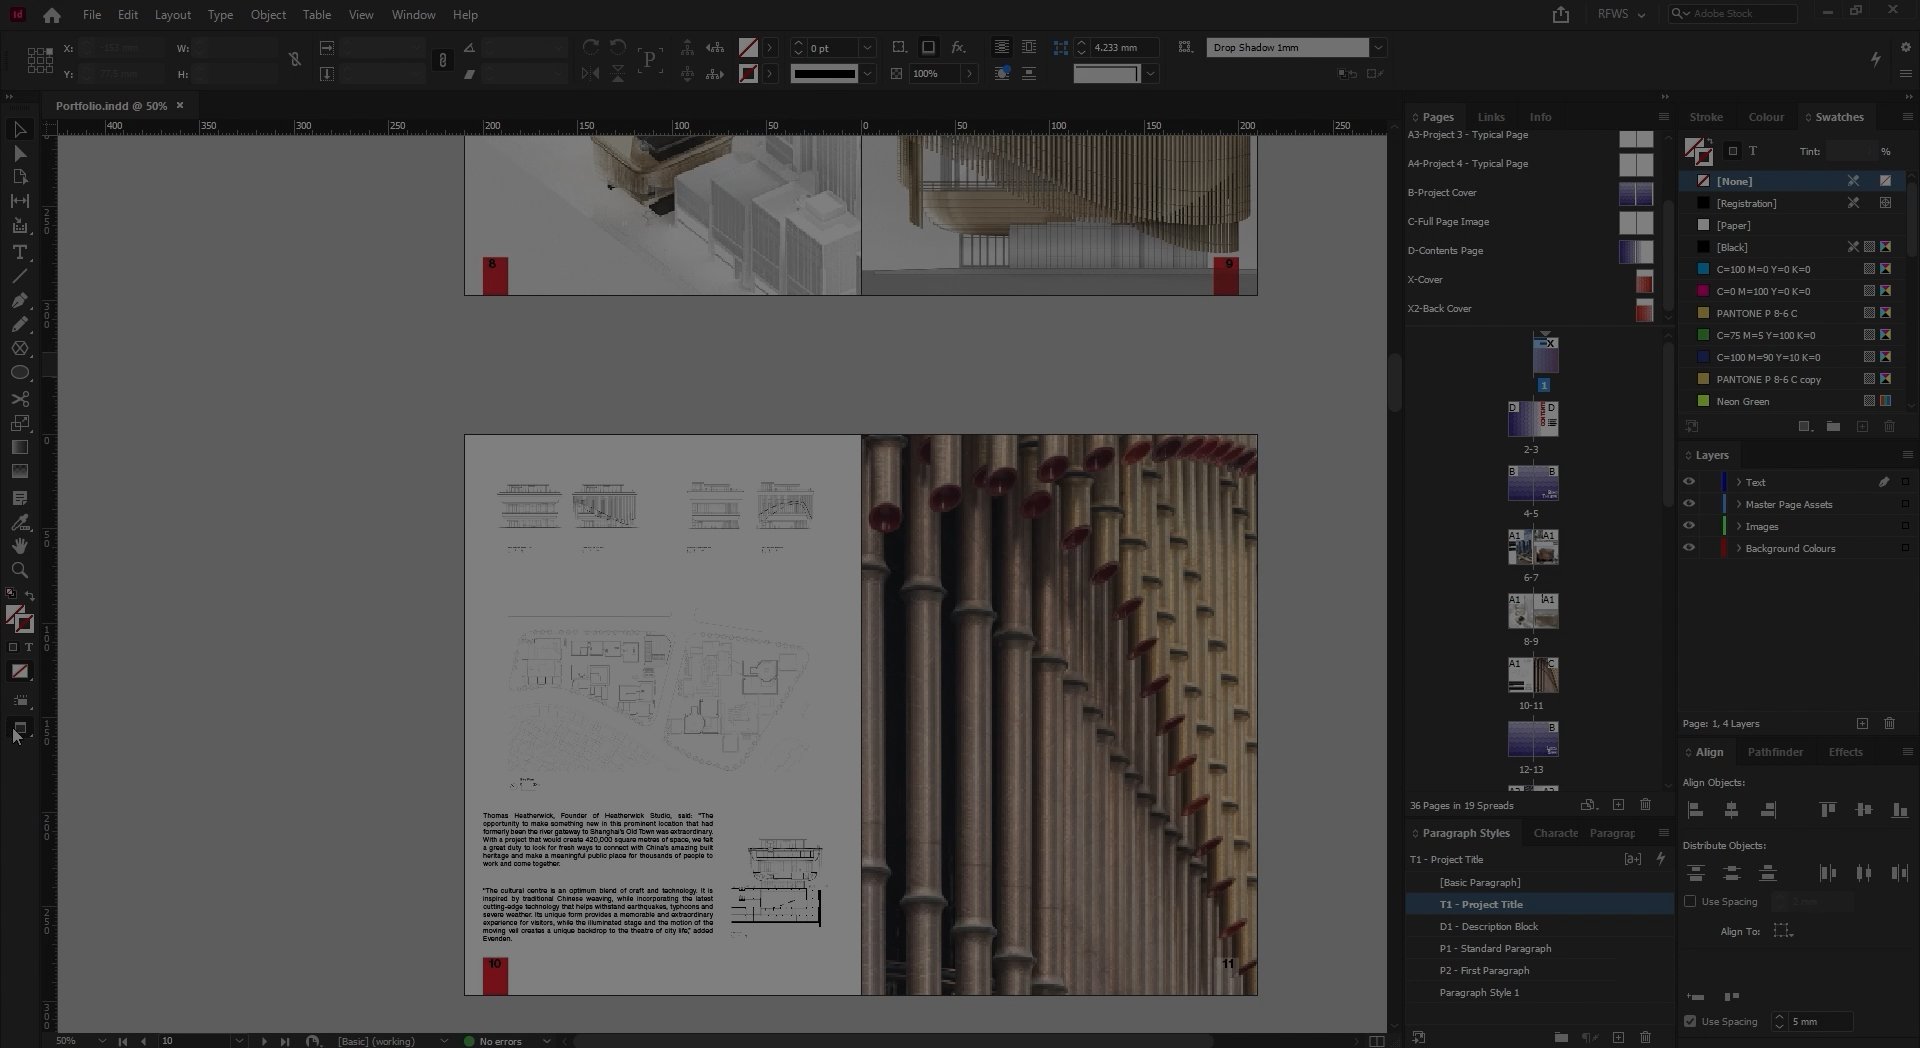Select the Neon Green swatch
The image size is (1920, 1048).
(1744, 401)
